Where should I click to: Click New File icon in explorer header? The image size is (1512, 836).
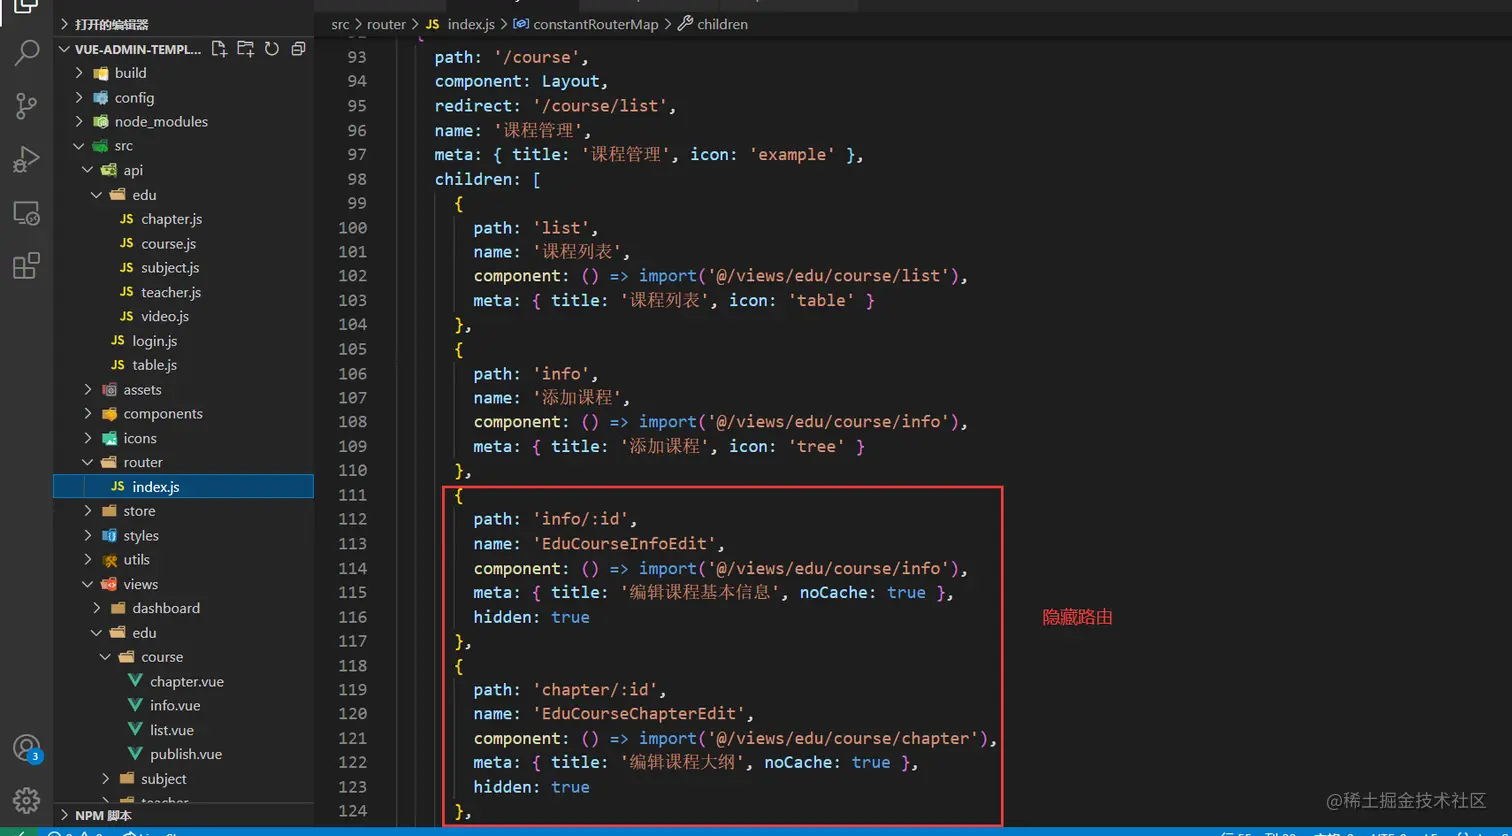[x=219, y=48]
